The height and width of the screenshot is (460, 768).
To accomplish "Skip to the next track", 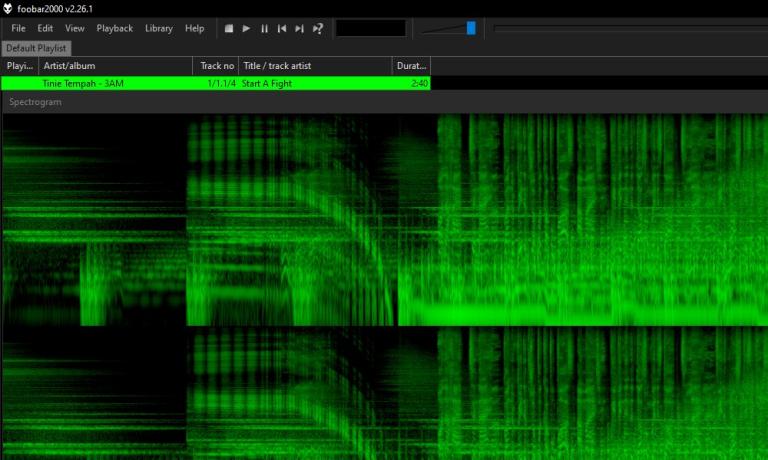I will pyautogui.click(x=299, y=28).
